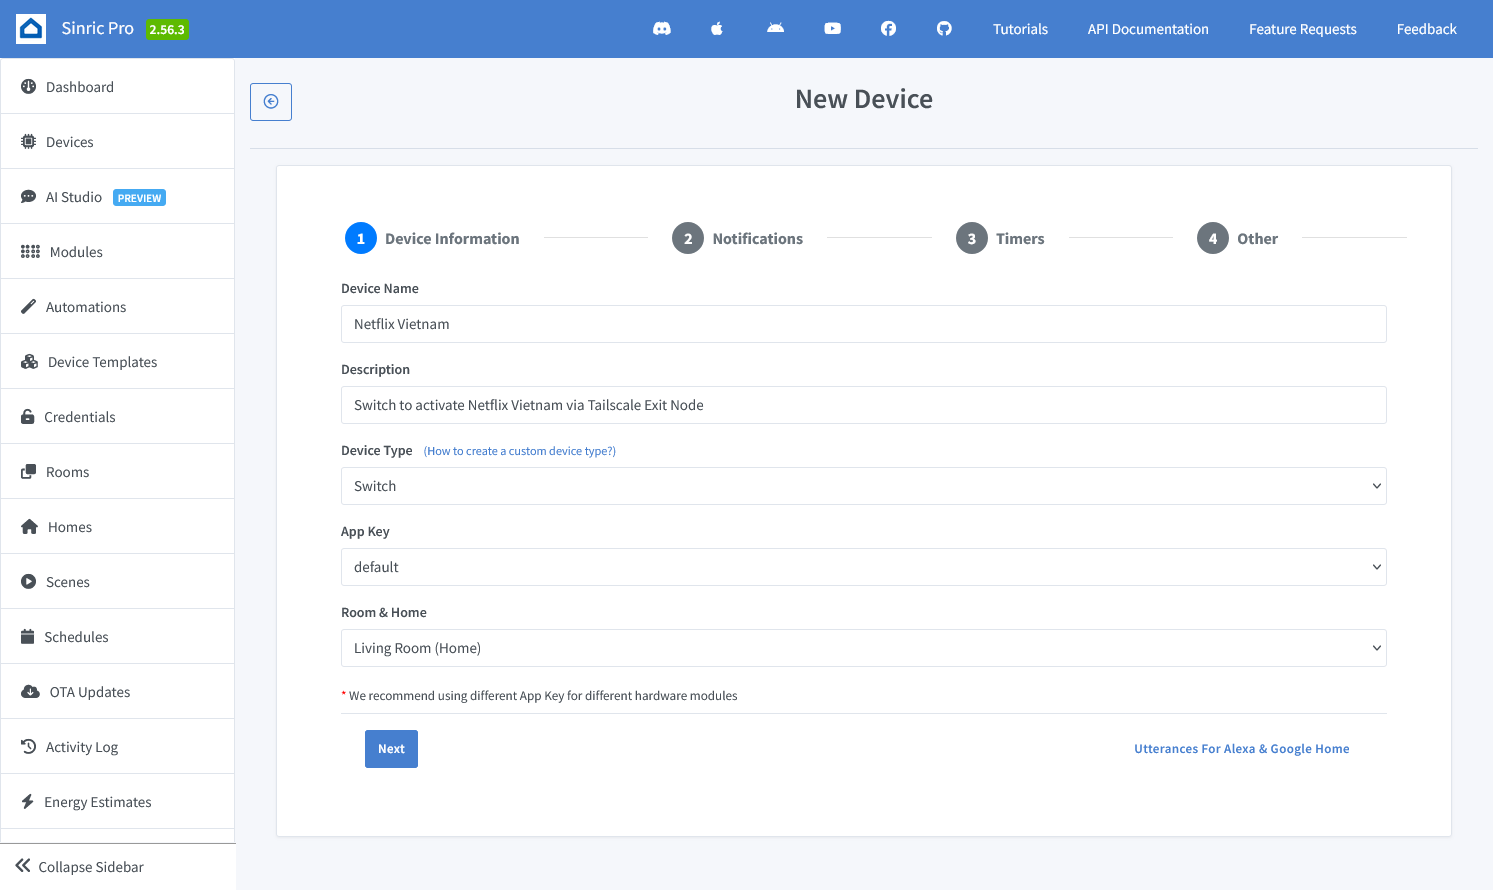1493x890 pixels.
Task: Open Utterances For Alexa & Google Home
Action: coord(1241,749)
